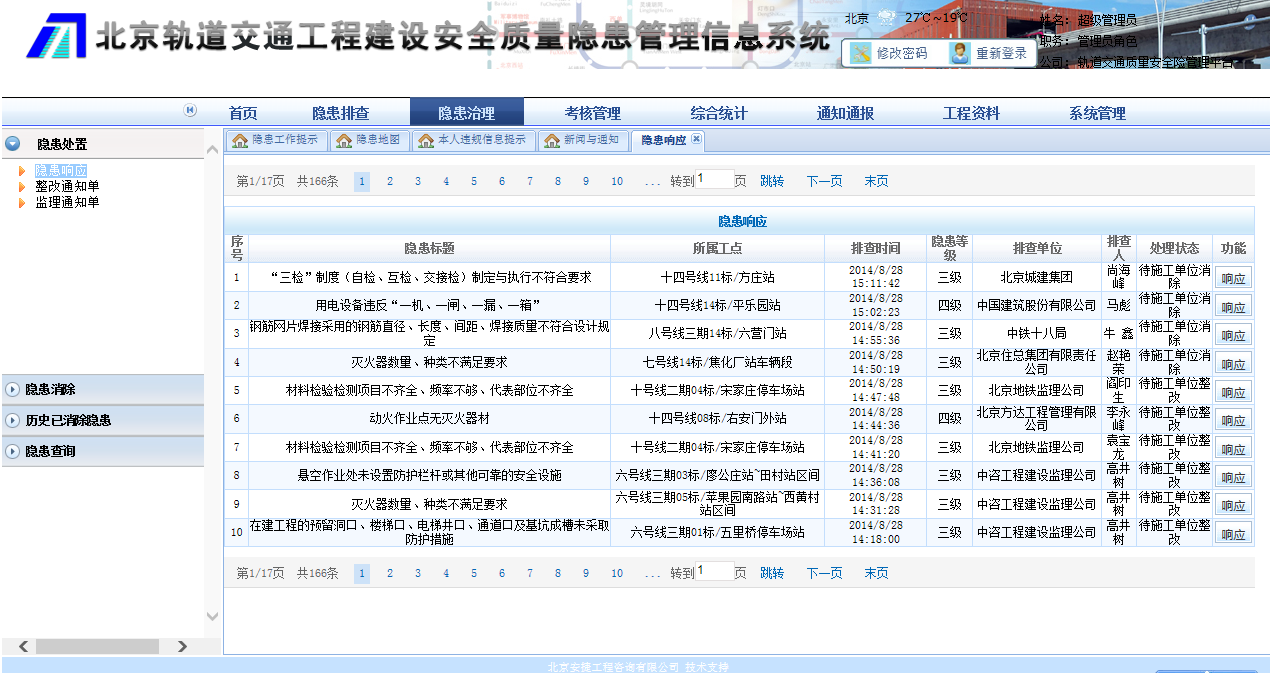
Task: Select 整改通知单 in sidebar tree
Action: [x=67, y=186]
